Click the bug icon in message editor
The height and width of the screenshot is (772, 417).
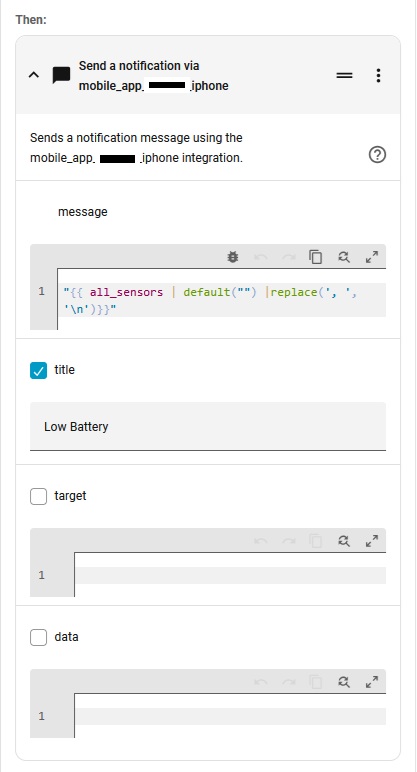click(x=233, y=257)
